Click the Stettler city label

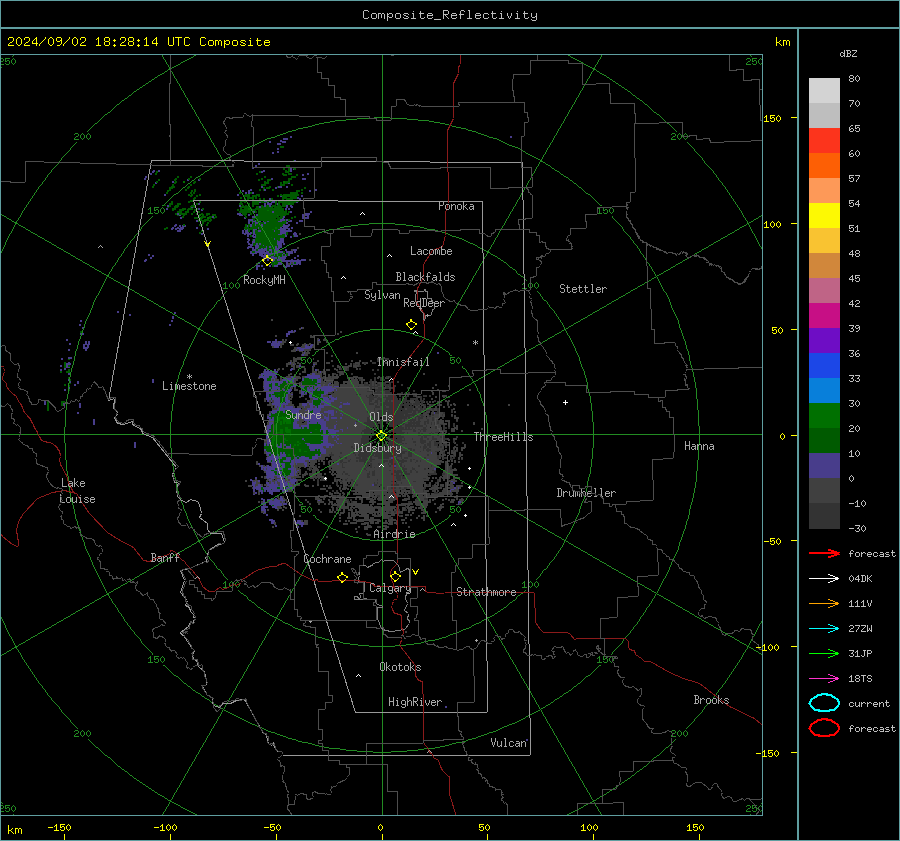583,289
